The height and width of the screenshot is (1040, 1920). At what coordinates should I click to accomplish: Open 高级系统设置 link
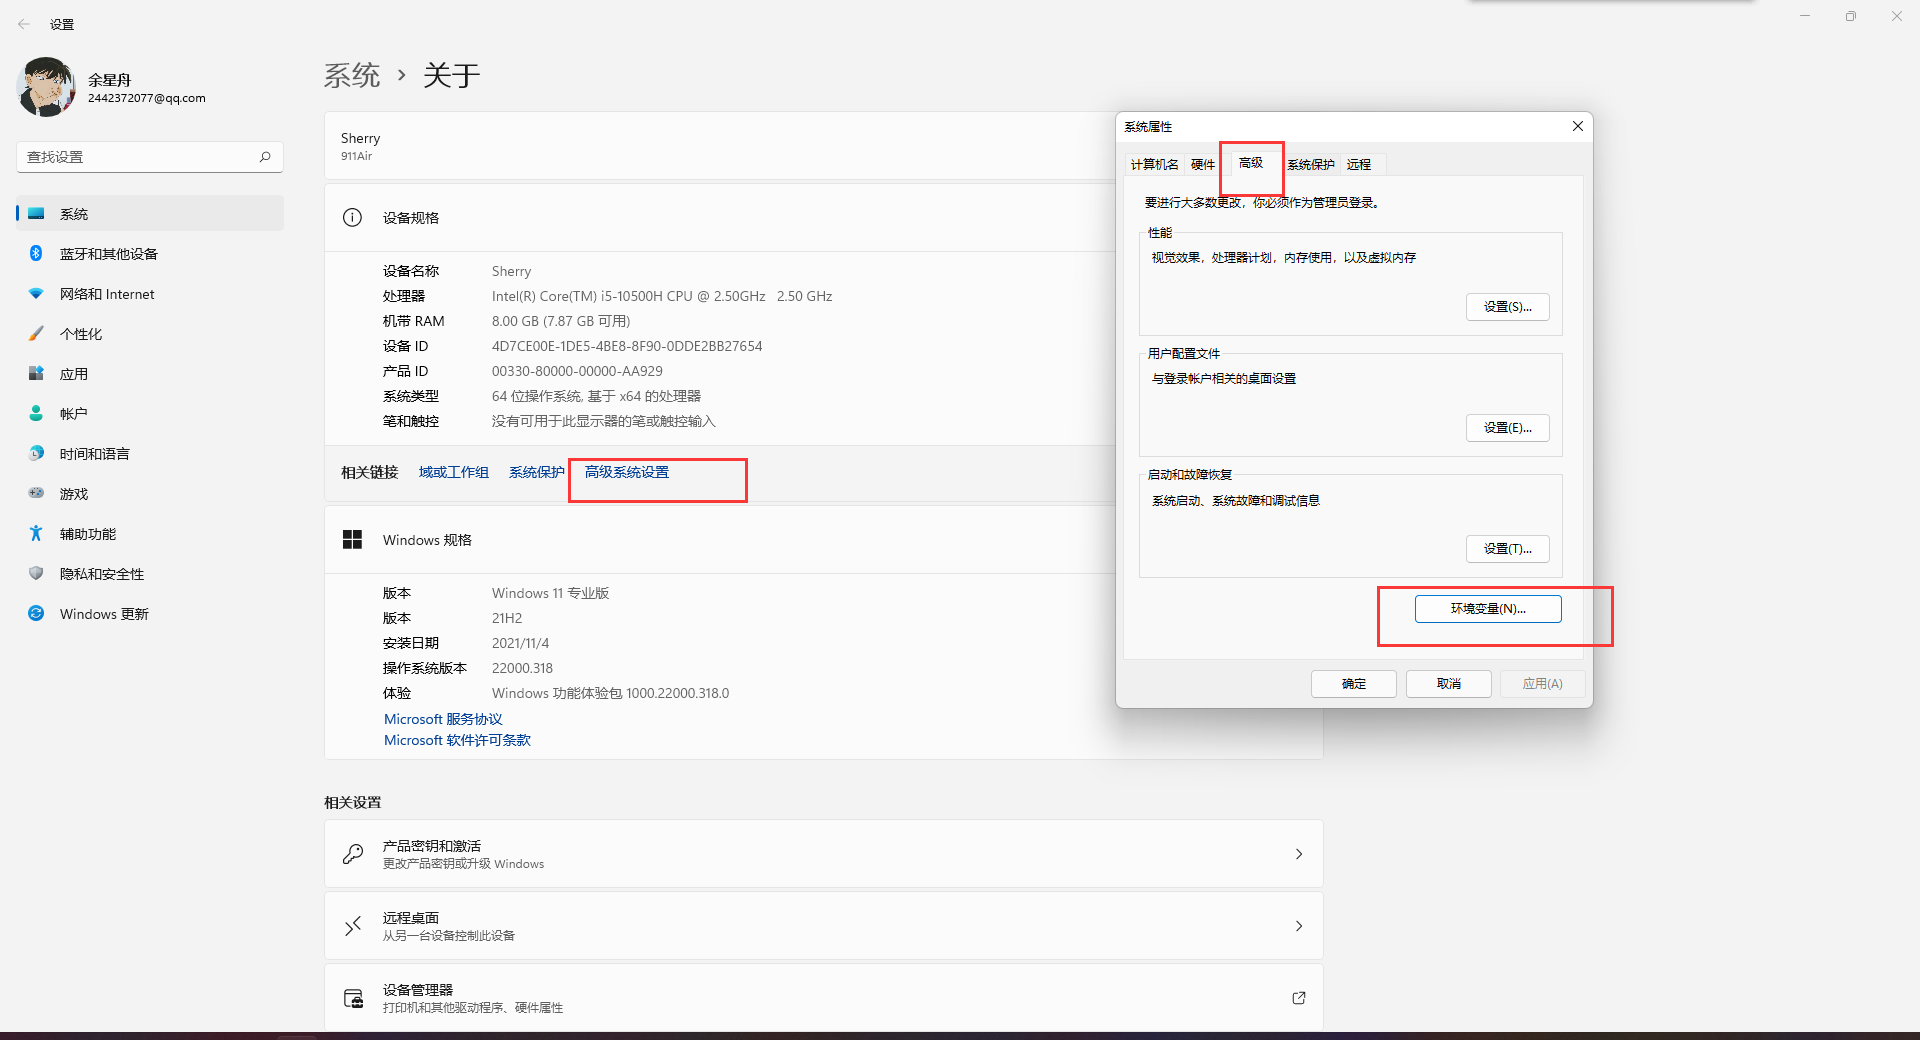(627, 473)
